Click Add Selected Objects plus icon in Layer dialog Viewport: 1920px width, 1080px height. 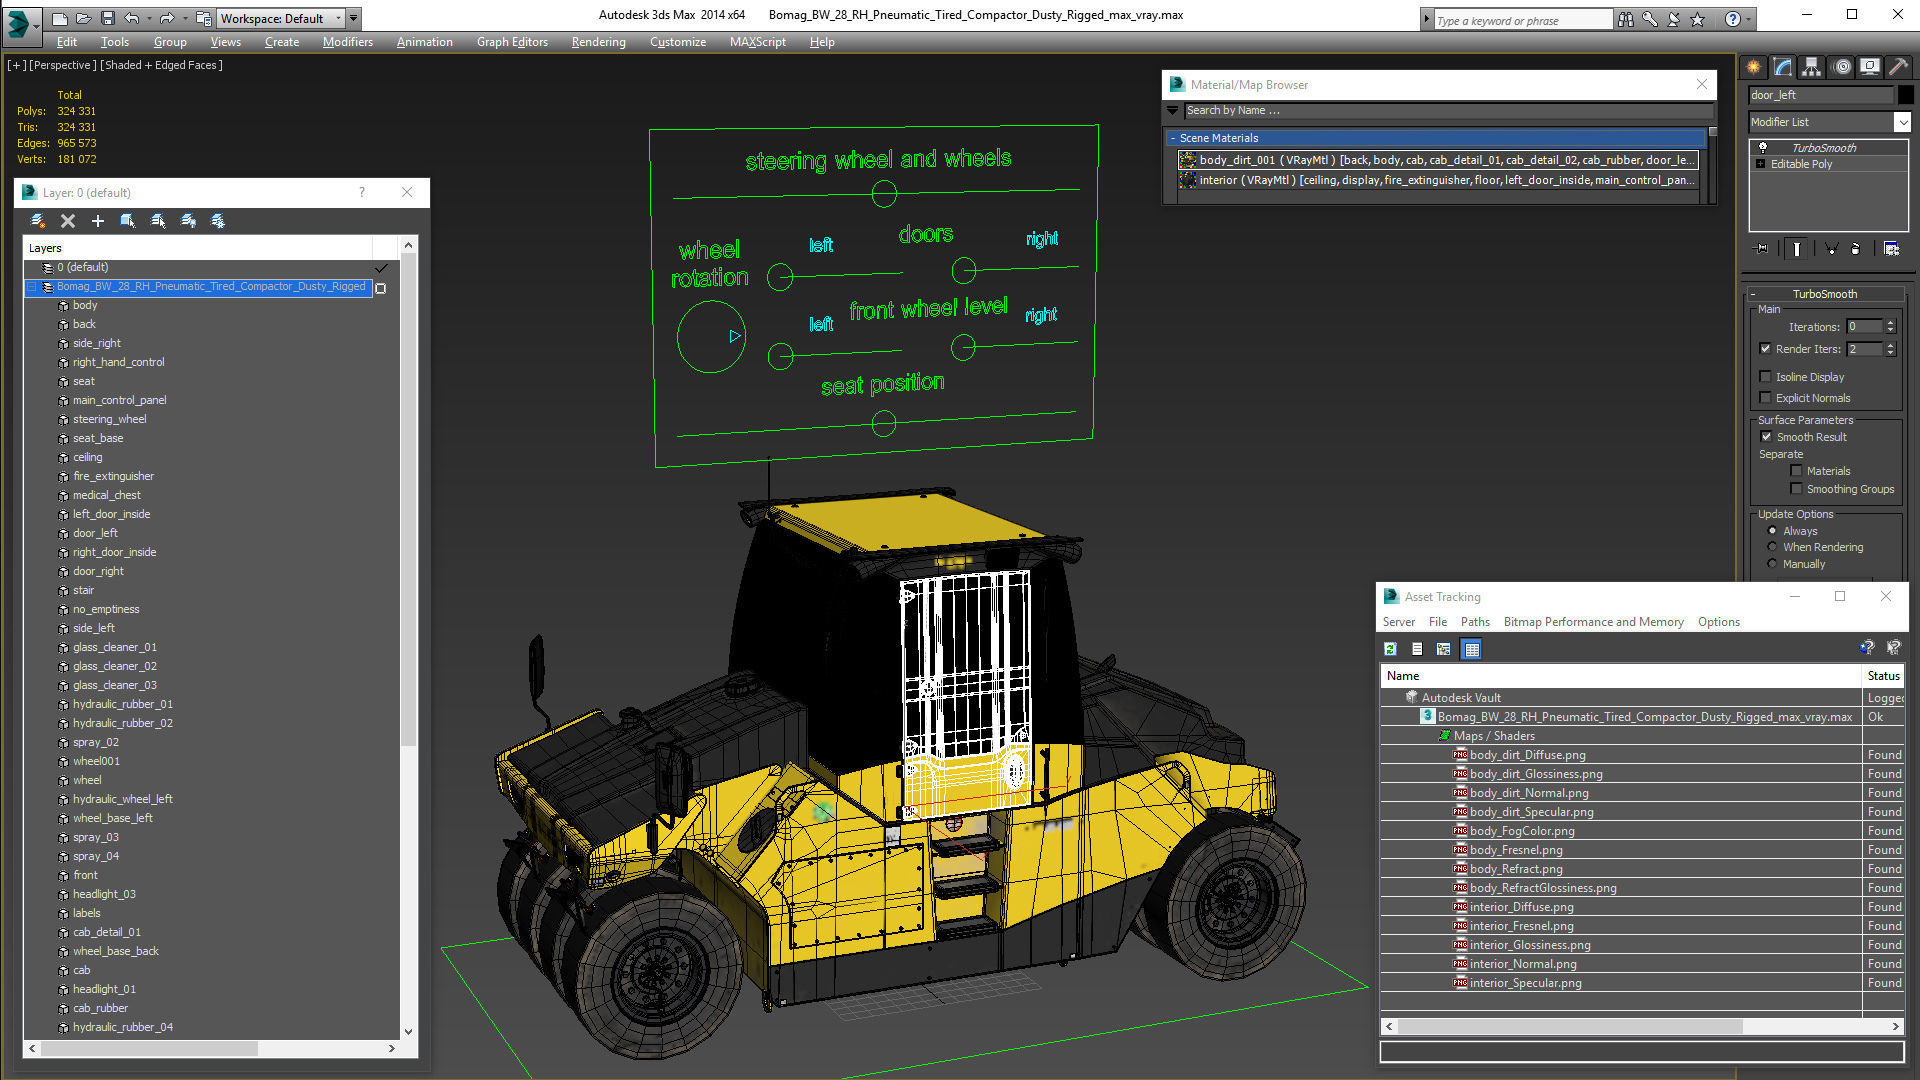point(98,221)
